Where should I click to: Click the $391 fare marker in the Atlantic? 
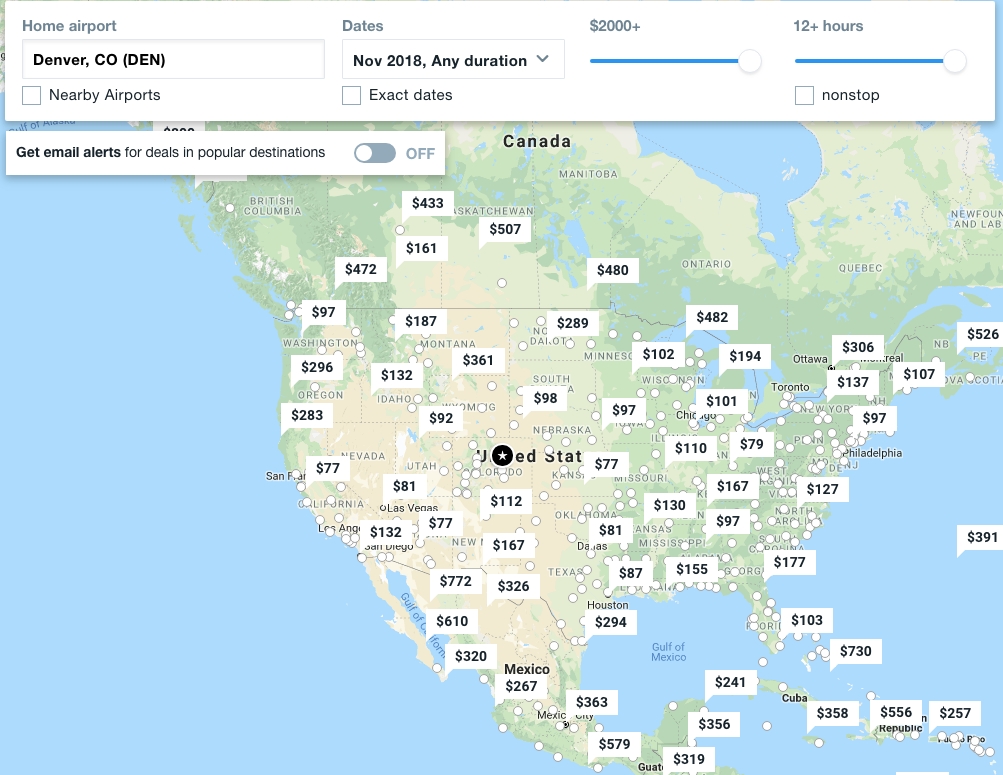(x=982, y=537)
